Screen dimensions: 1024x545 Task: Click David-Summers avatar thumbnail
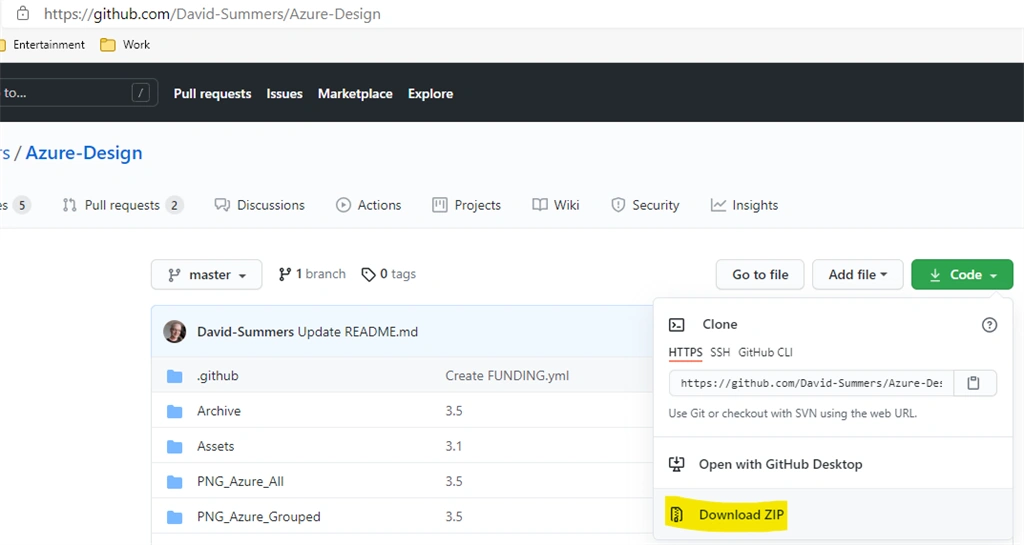pyautogui.click(x=174, y=332)
